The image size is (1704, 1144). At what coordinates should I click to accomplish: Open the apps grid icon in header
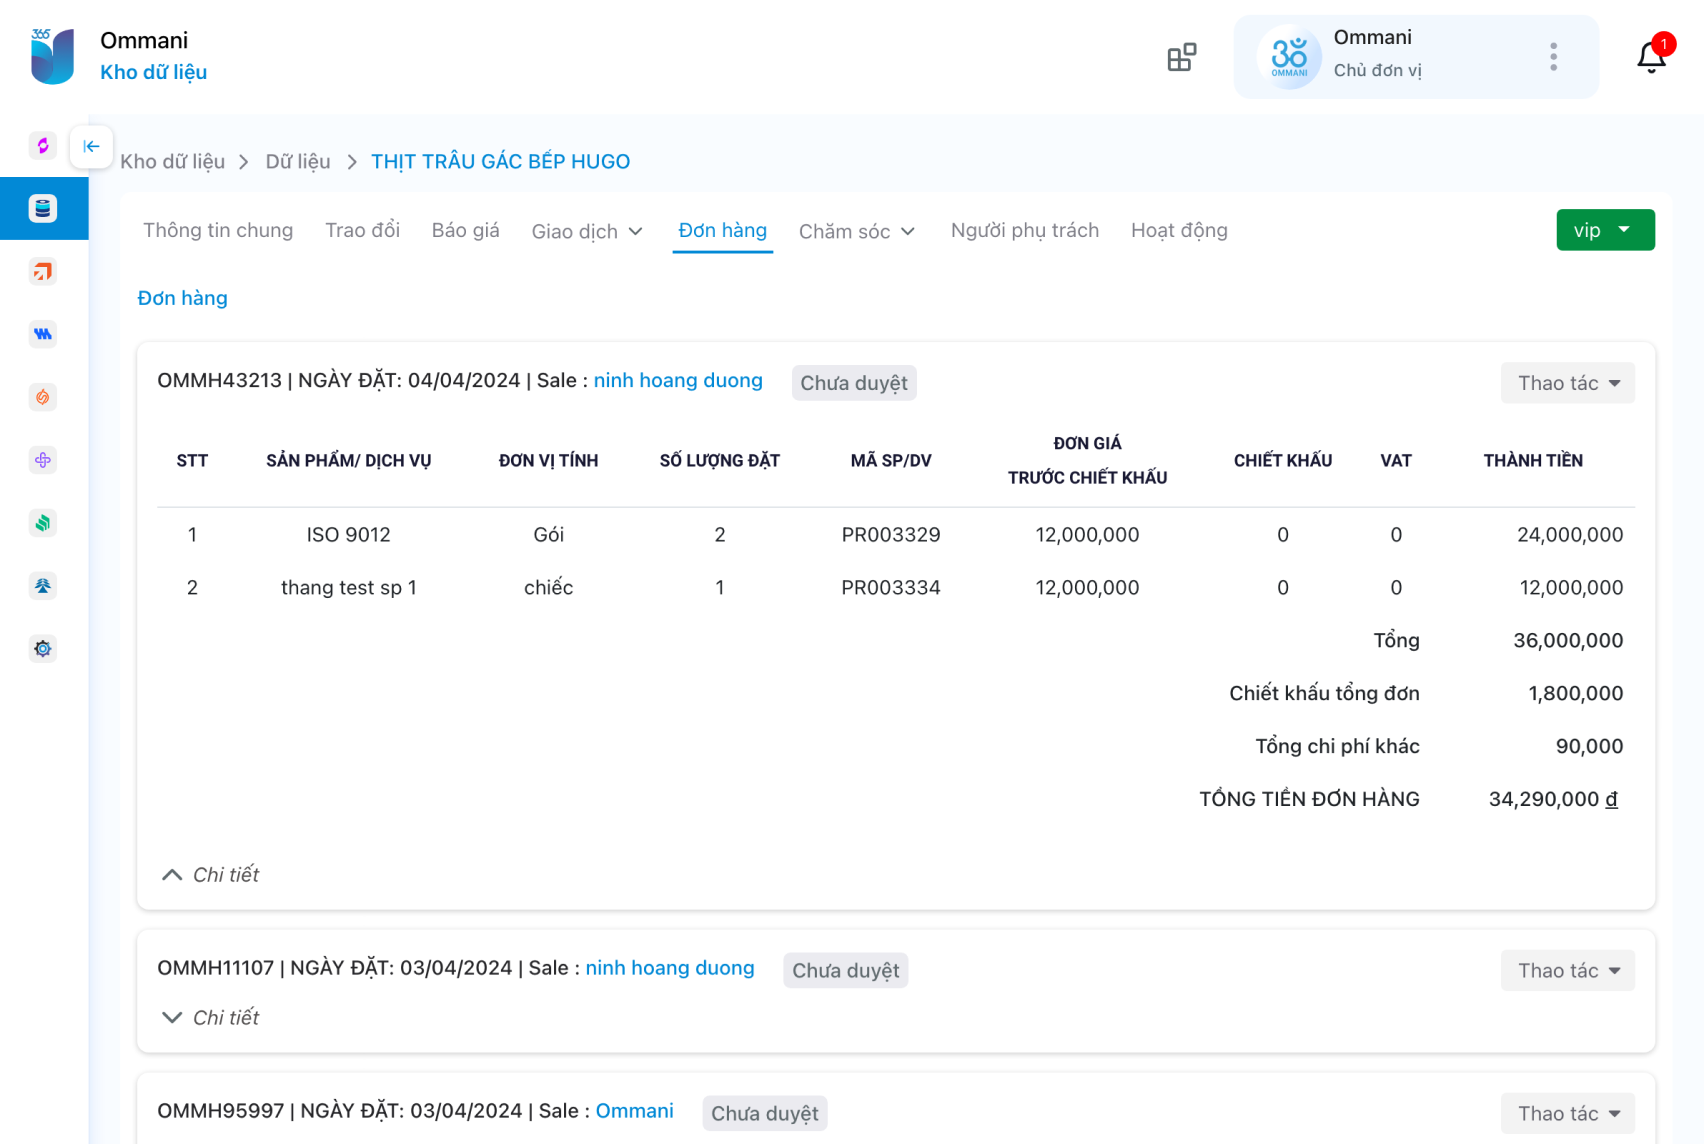pos(1181,57)
